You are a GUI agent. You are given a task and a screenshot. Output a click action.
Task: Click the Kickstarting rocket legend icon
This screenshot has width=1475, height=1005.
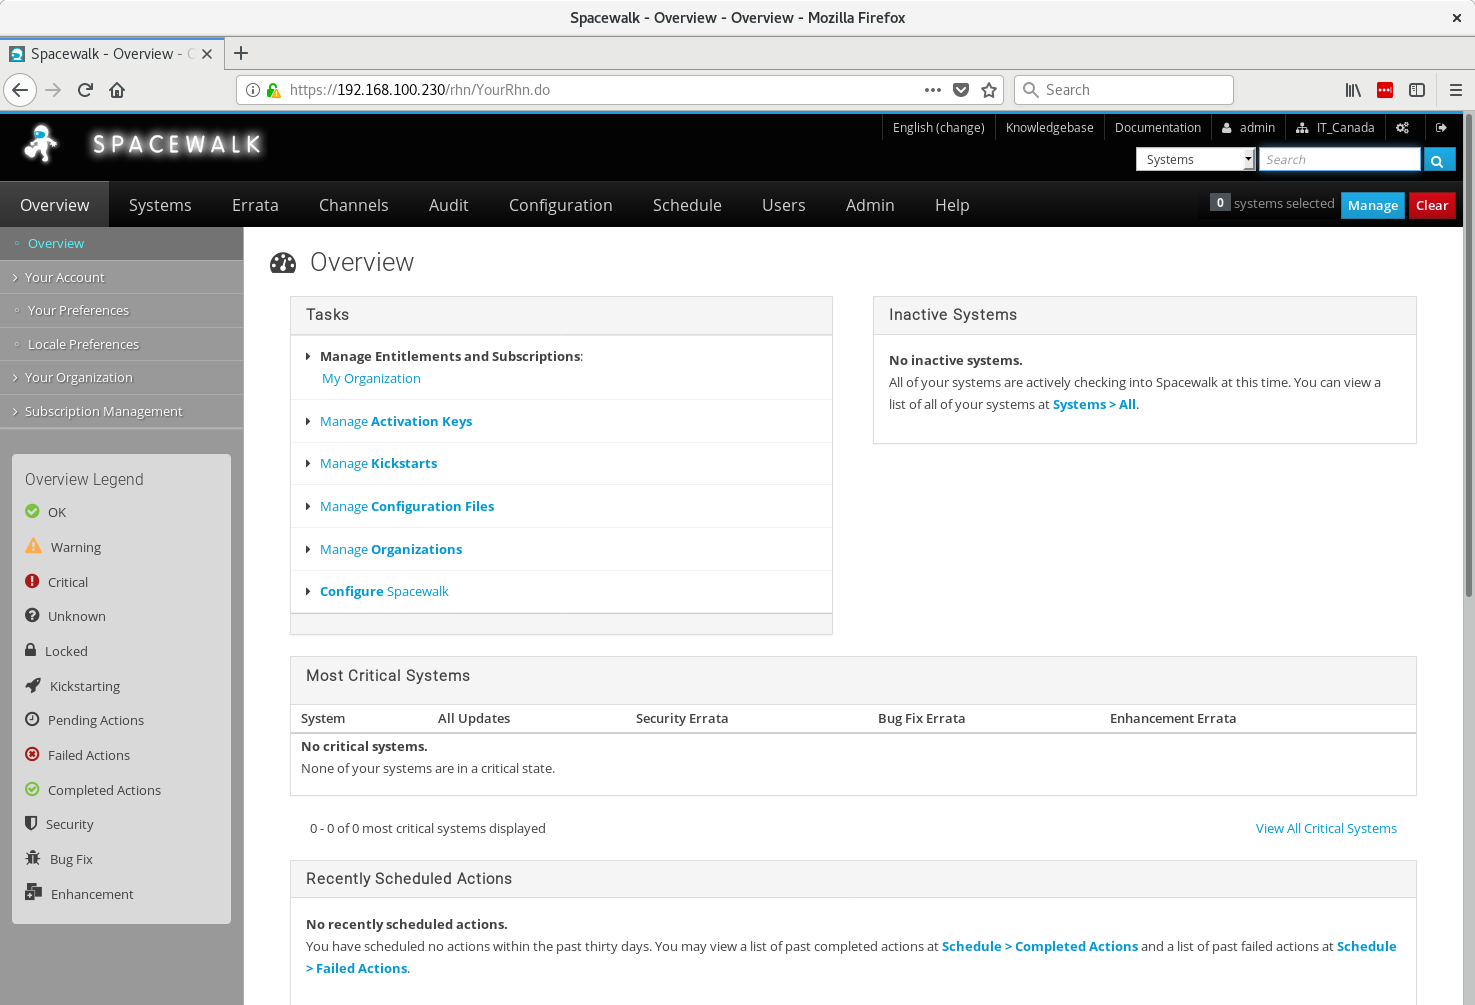click(x=33, y=685)
